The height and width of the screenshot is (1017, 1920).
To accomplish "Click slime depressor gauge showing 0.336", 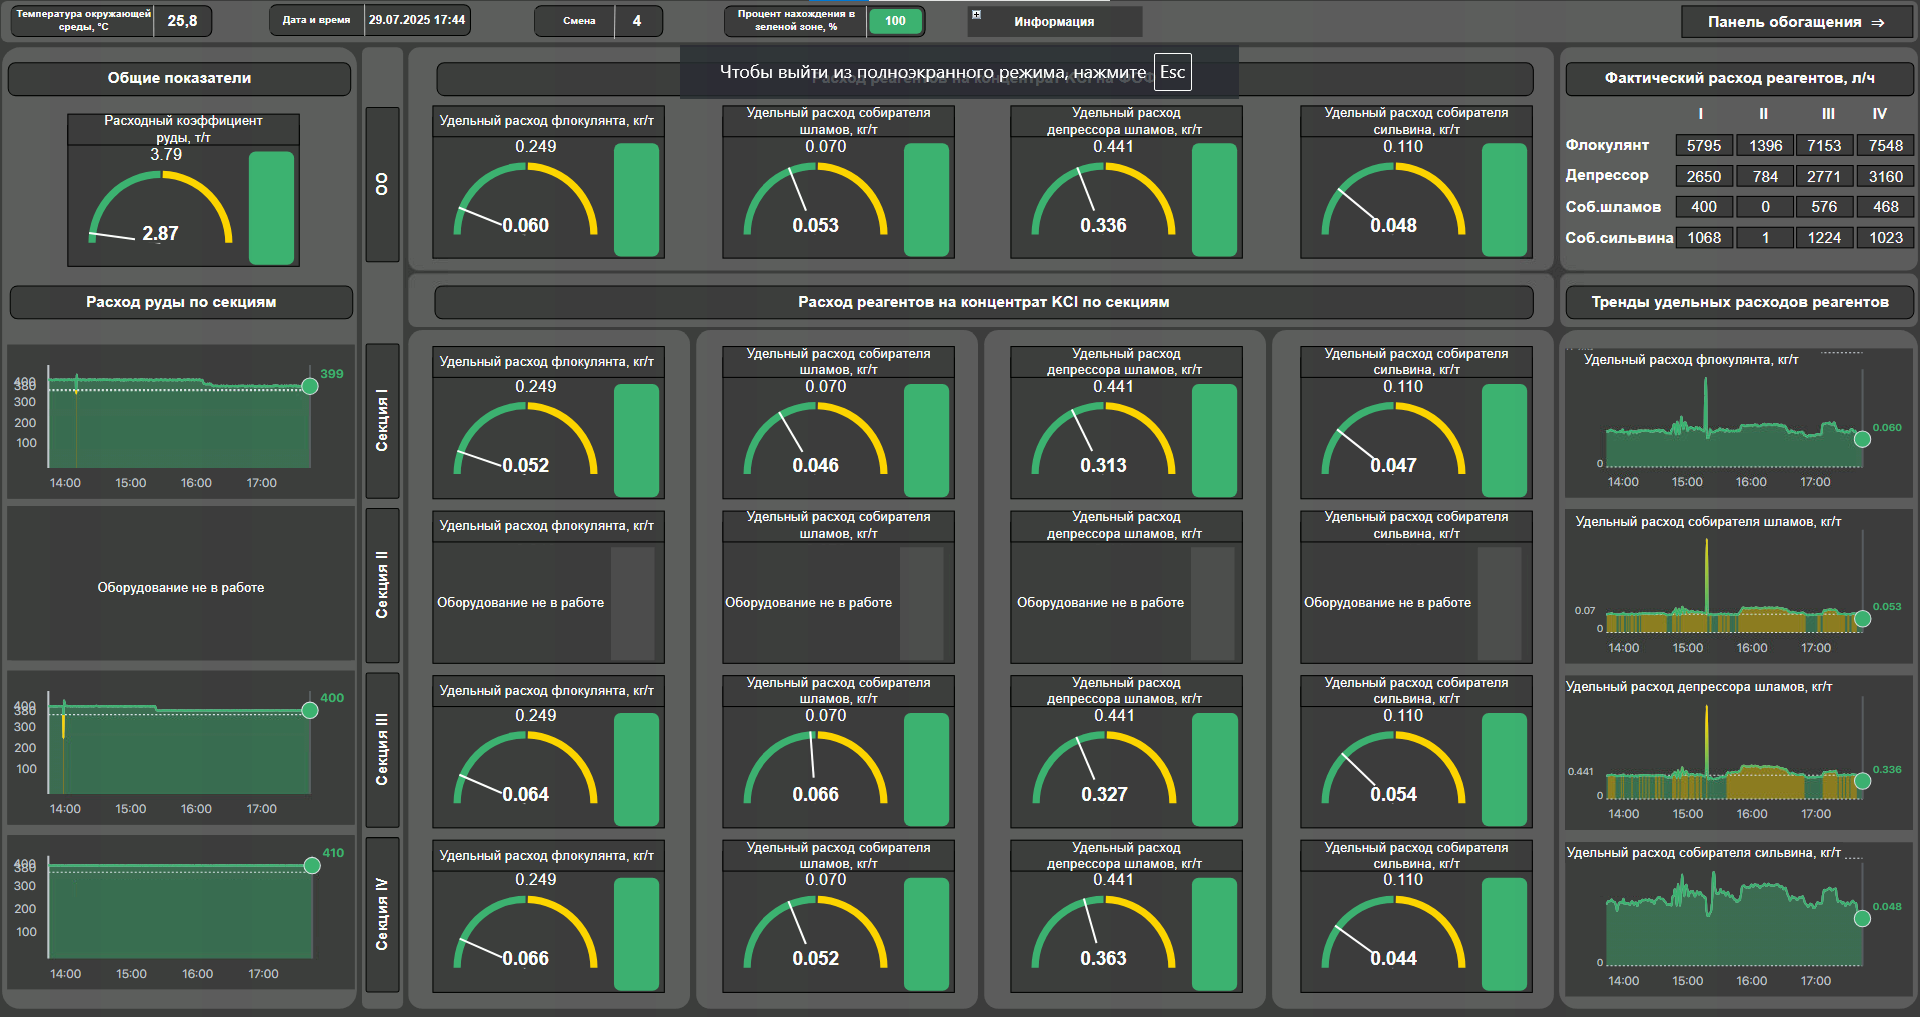I will (1102, 200).
